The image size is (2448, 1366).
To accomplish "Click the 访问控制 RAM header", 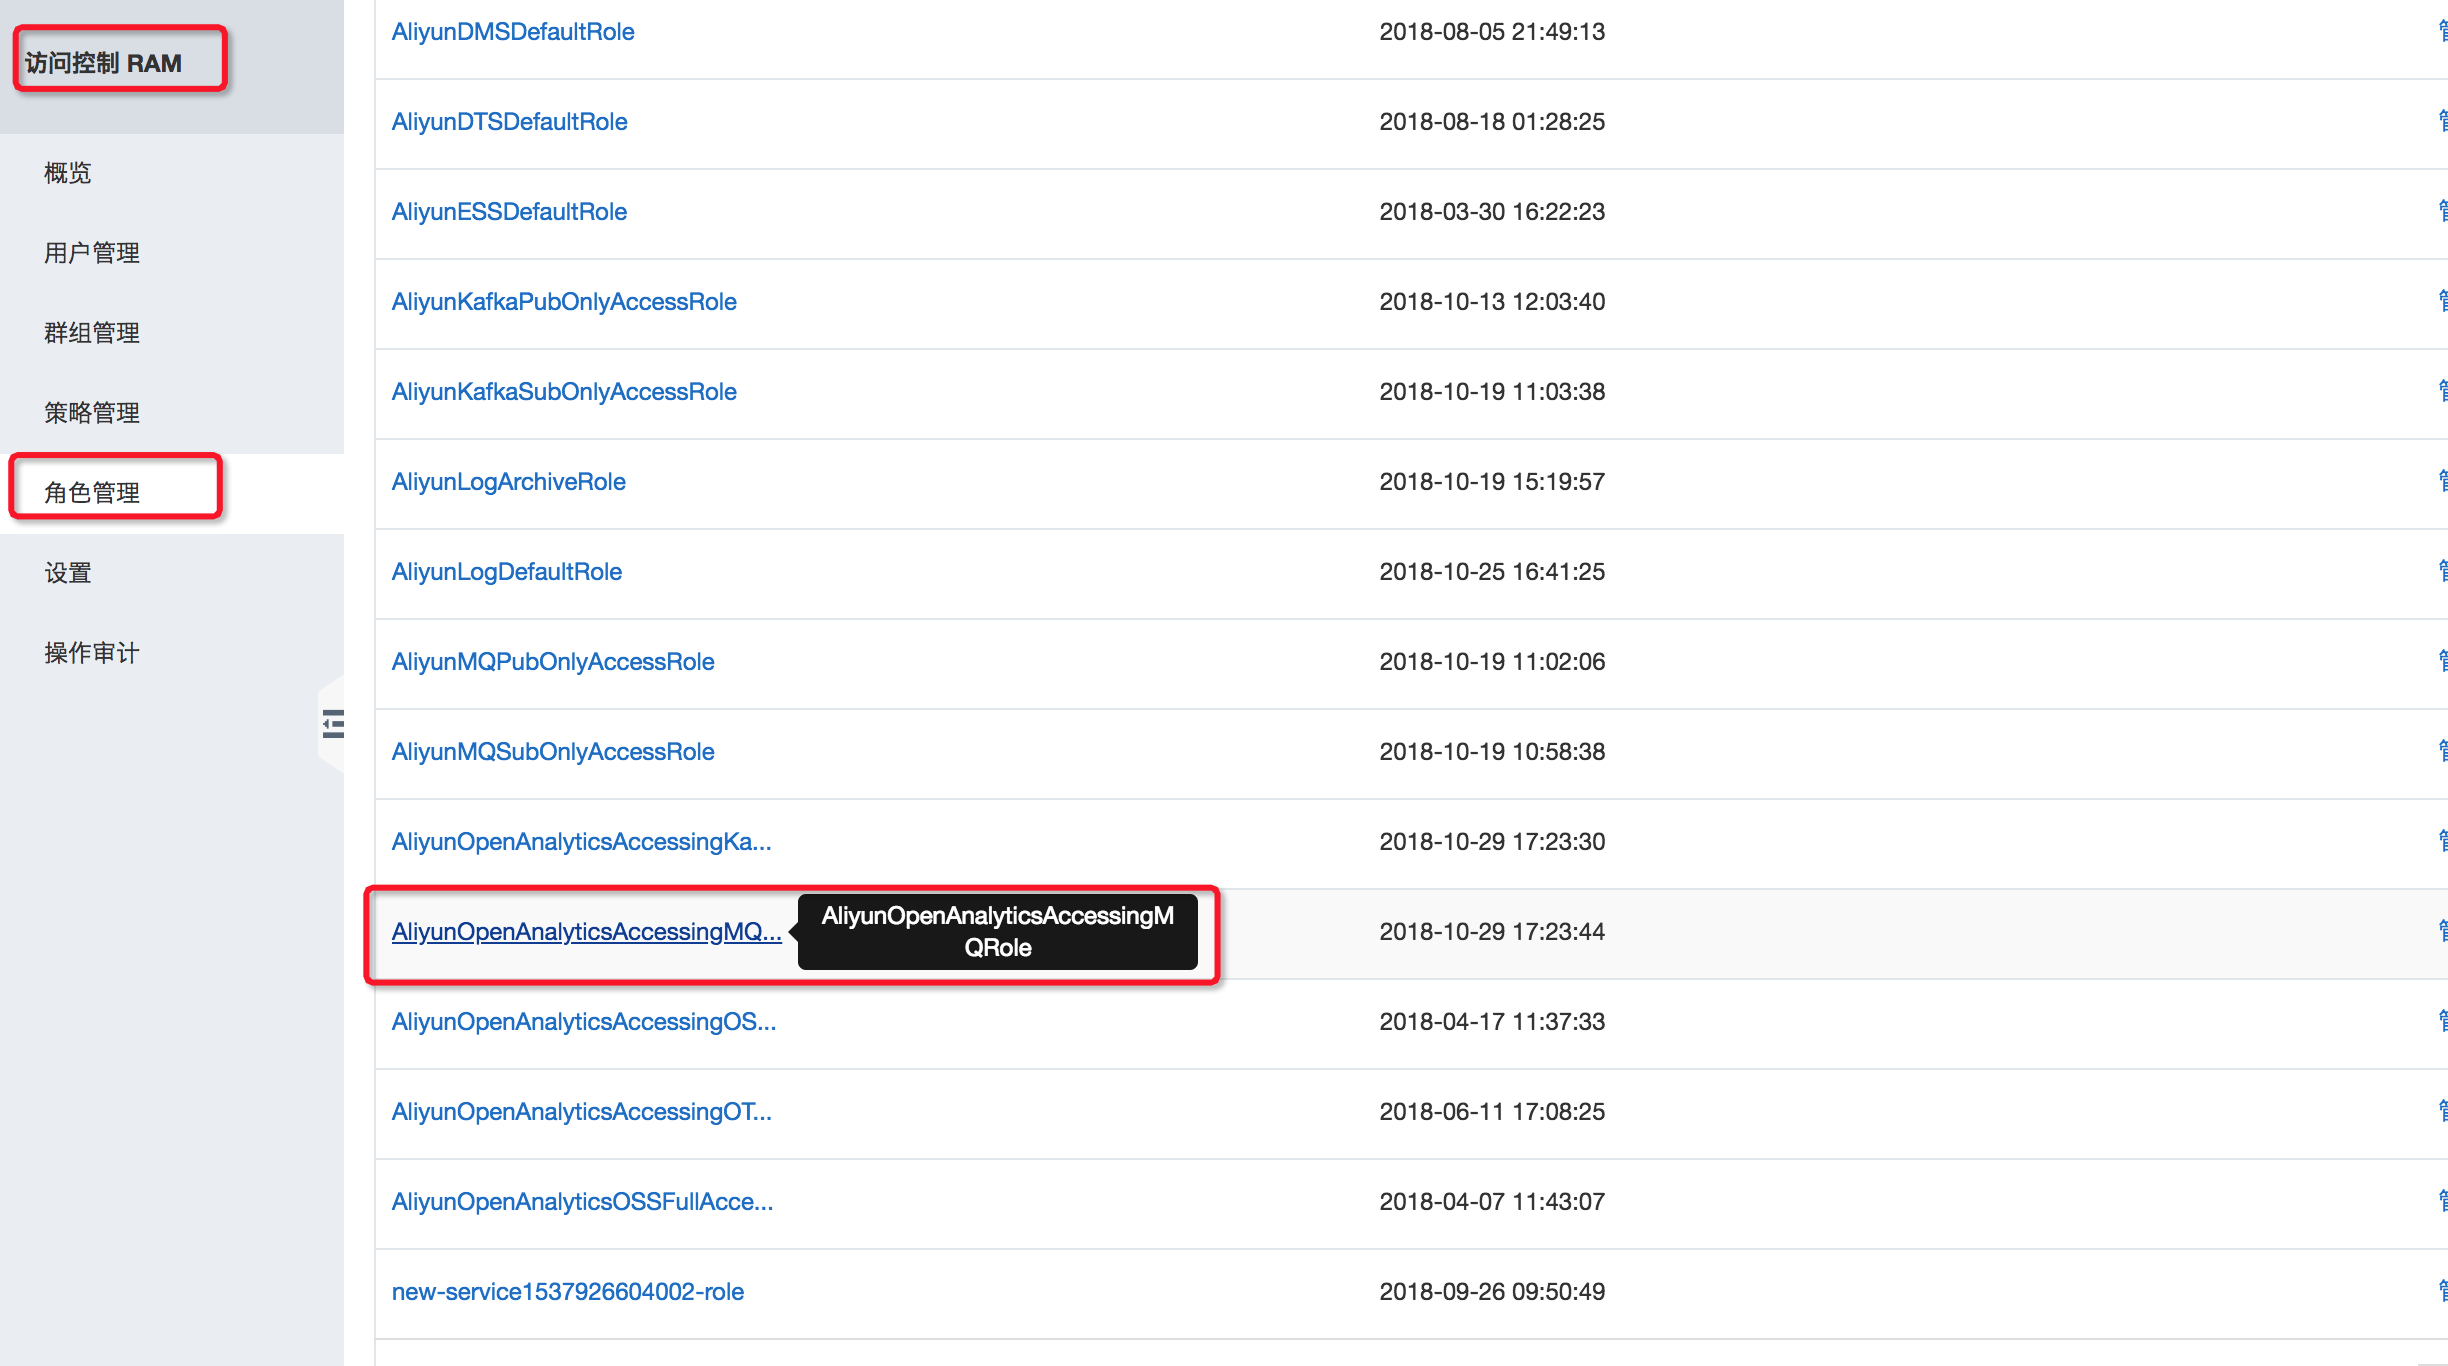I will pyautogui.click(x=104, y=63).
